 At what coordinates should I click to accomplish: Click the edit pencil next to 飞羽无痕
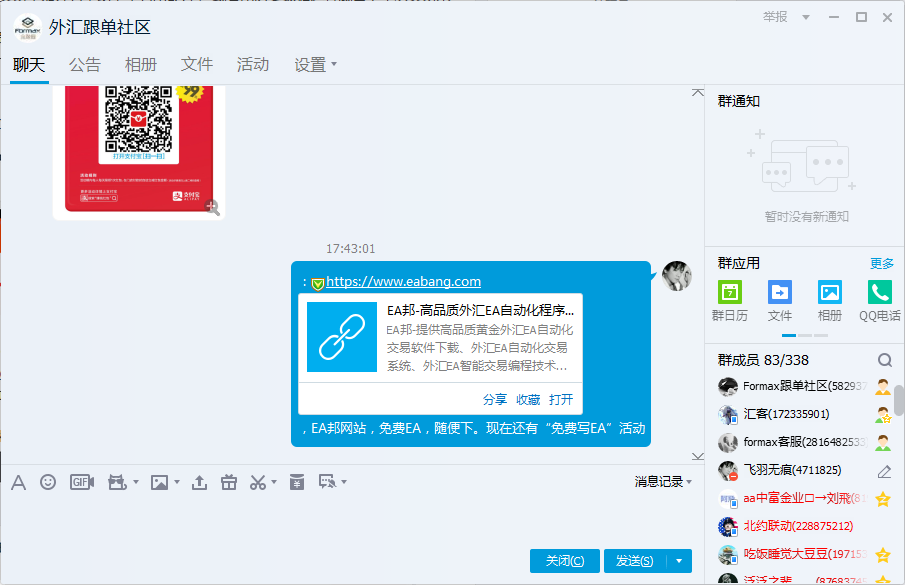pos(884,472)
